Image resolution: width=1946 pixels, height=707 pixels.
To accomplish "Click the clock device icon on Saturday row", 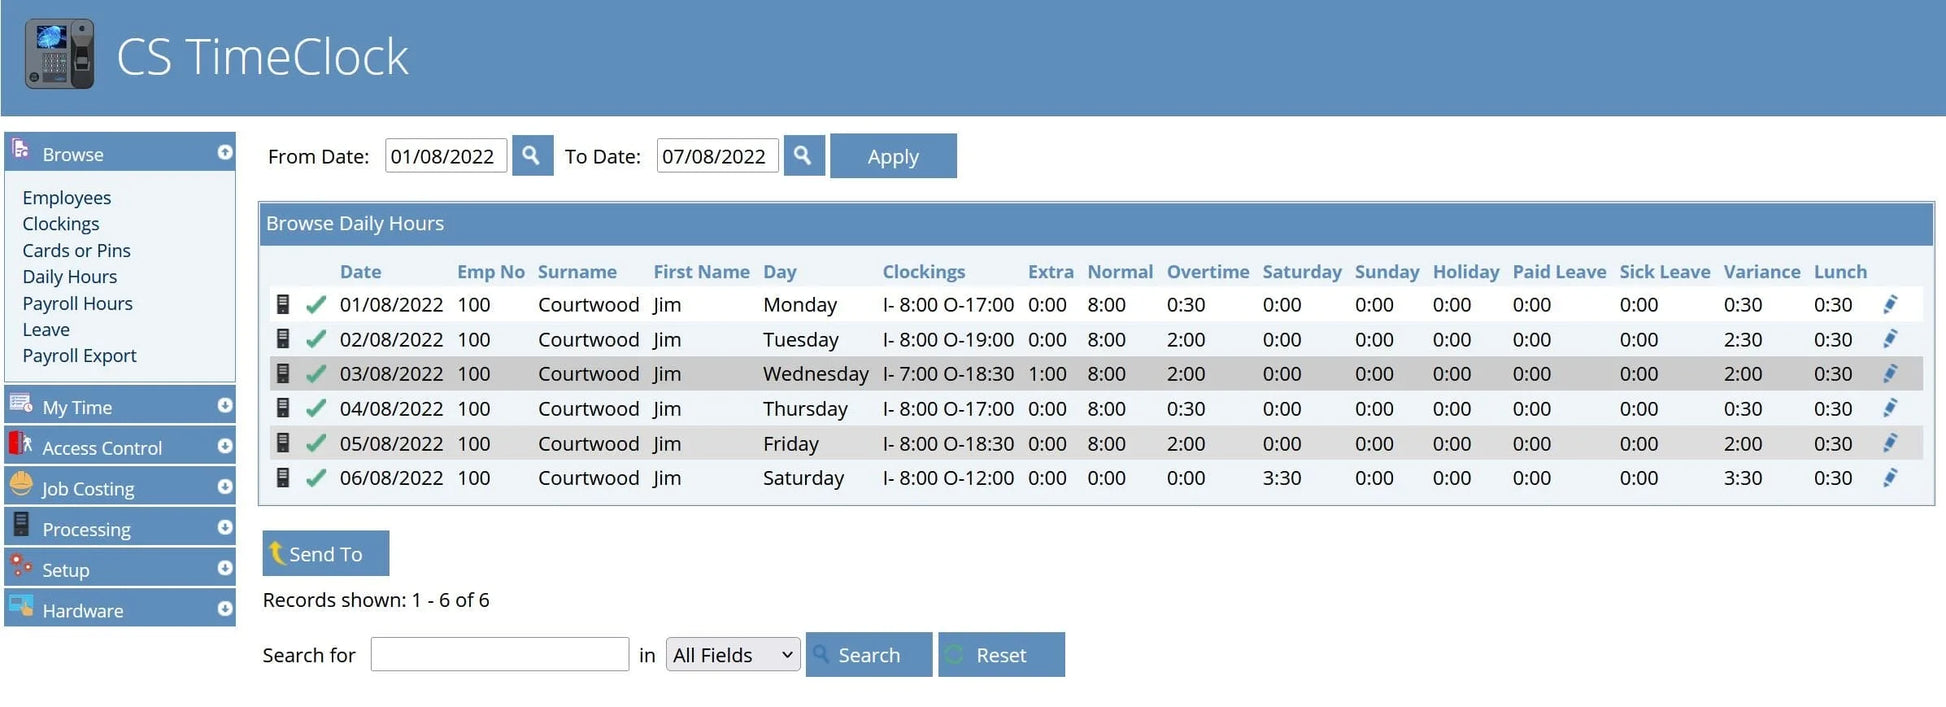I will (x=283, y=478).
